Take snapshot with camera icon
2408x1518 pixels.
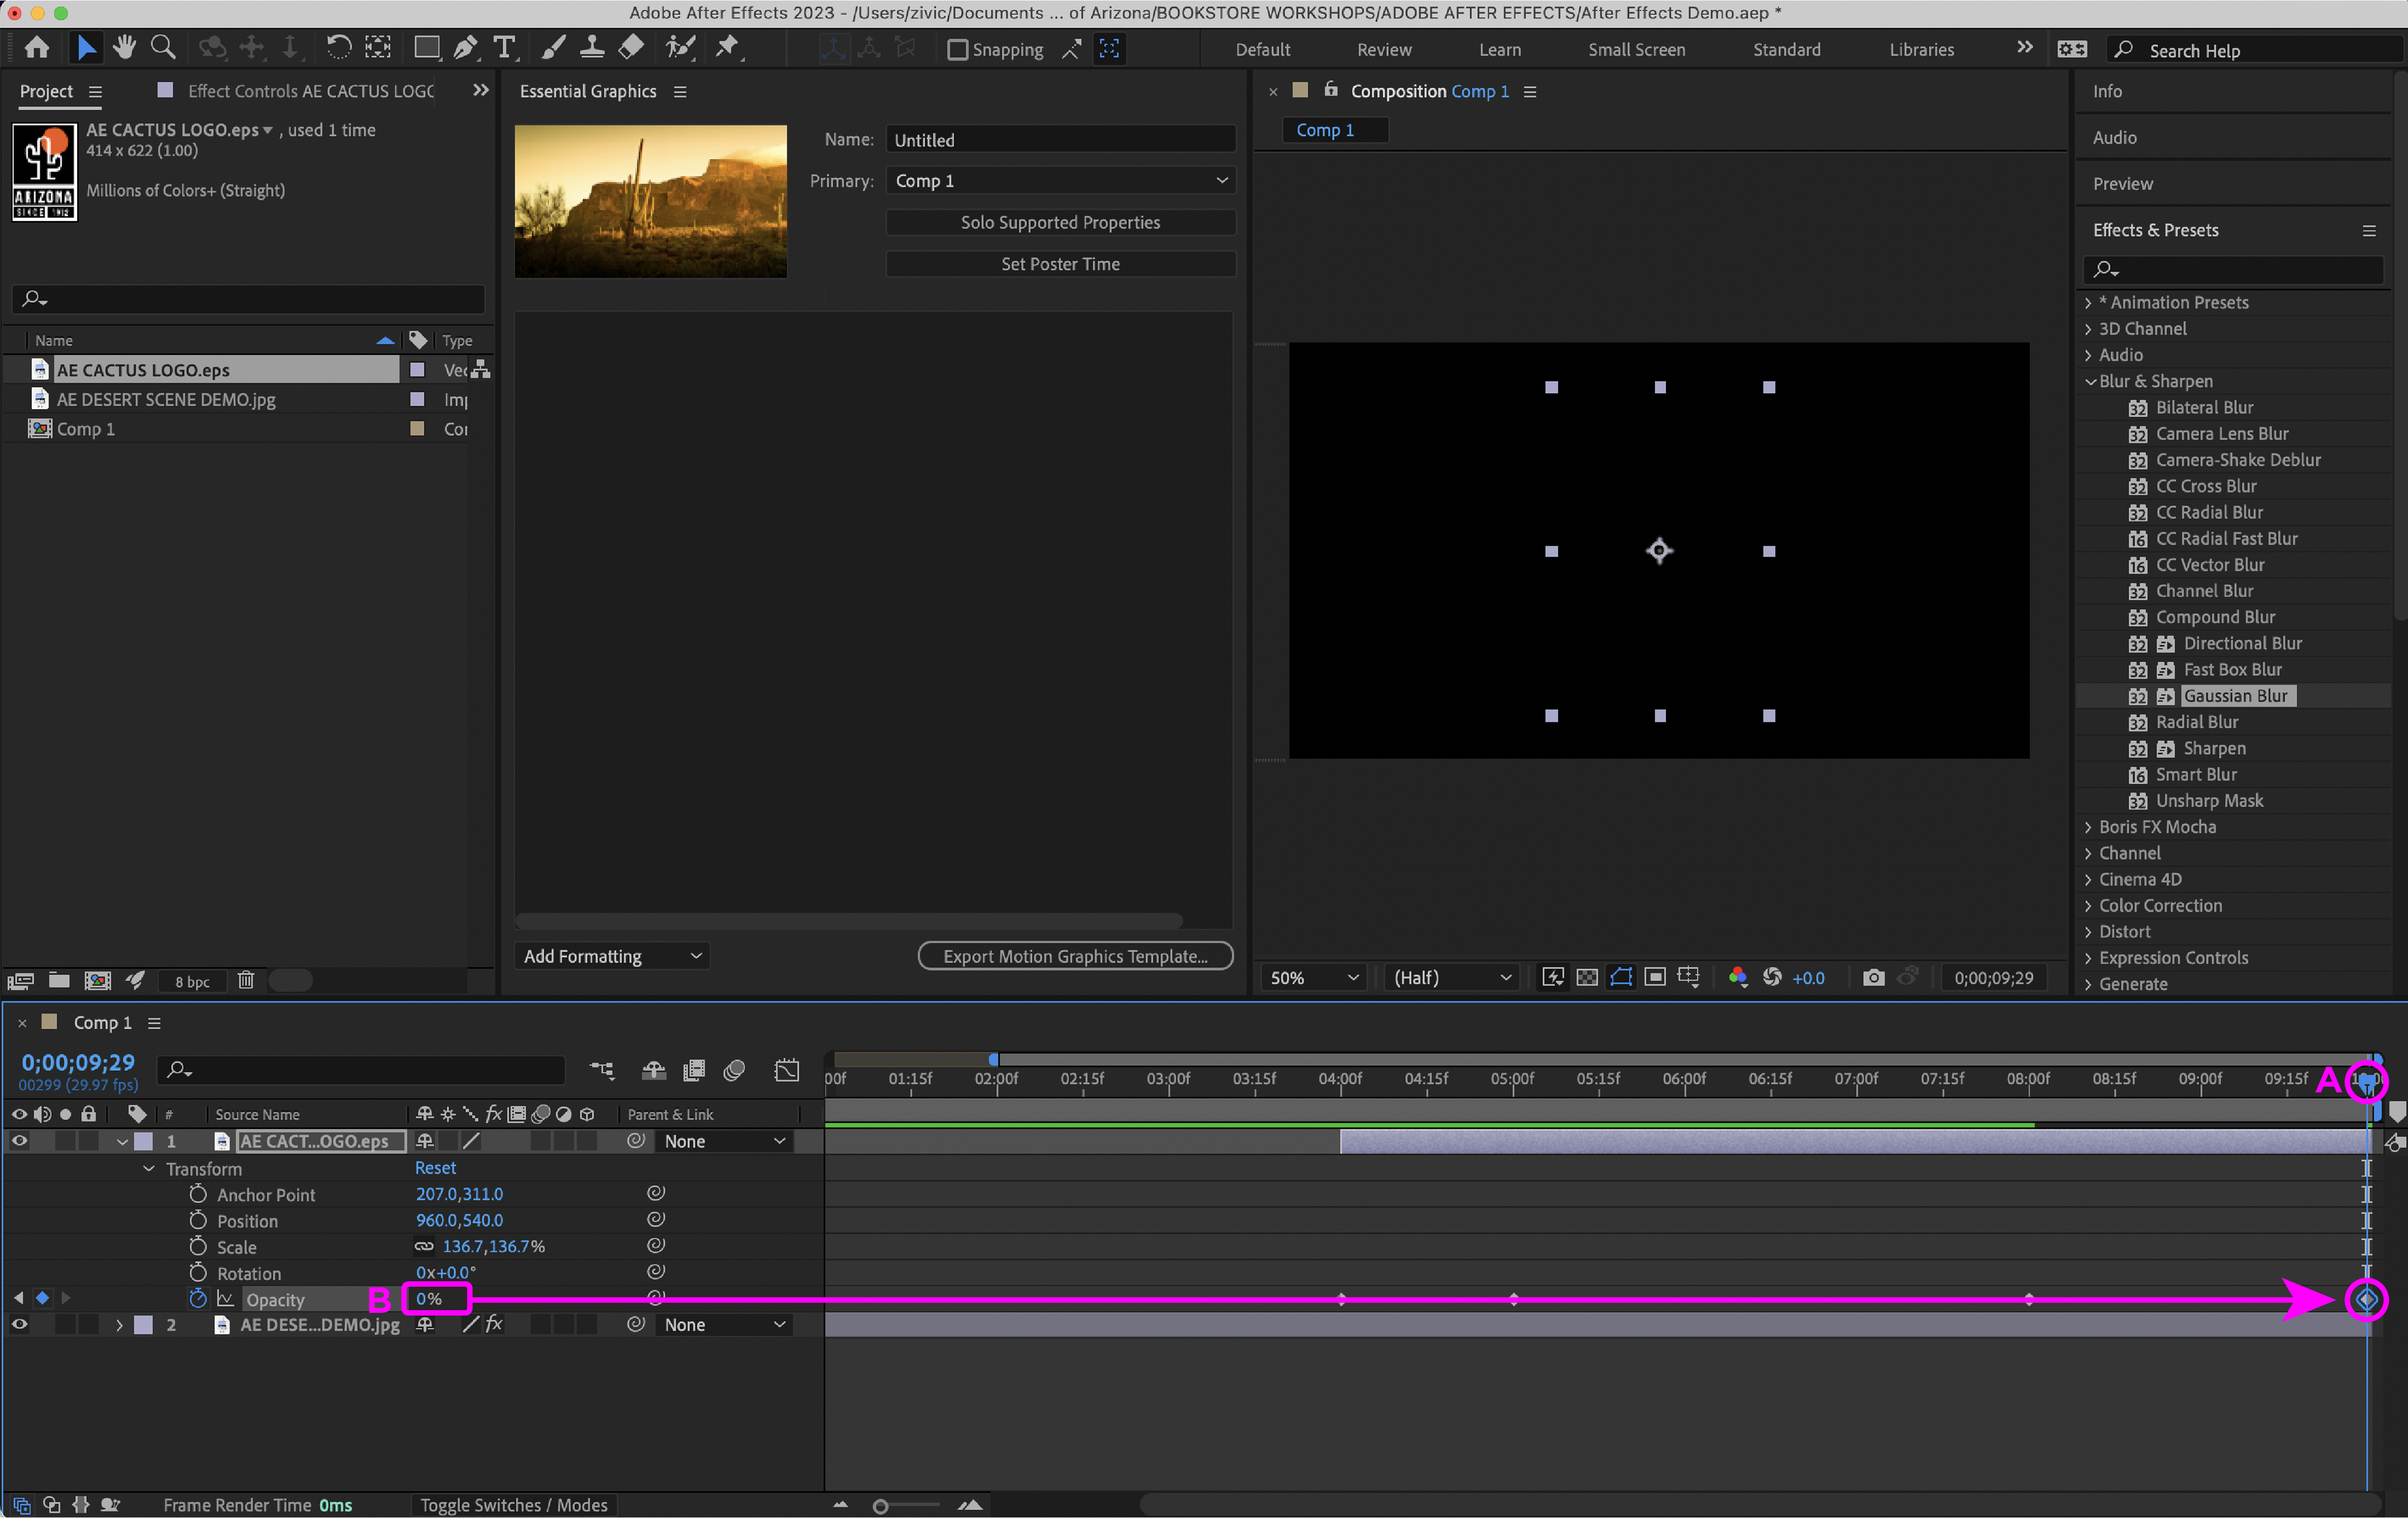1874,977
